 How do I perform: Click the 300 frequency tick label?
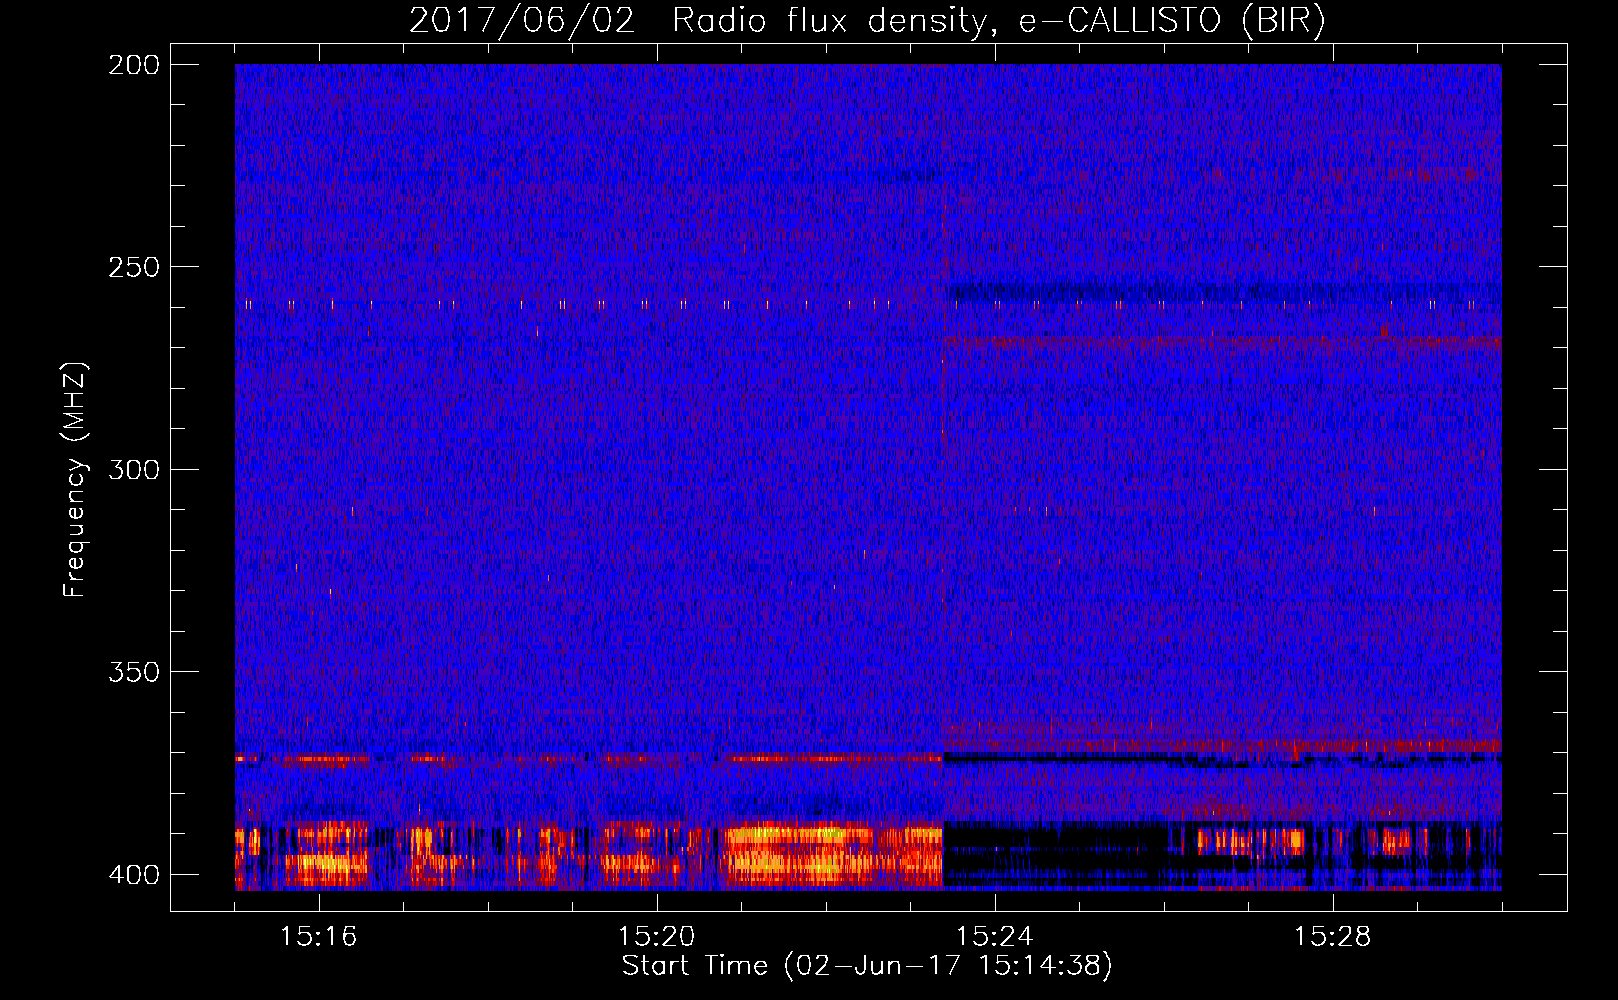[133, 470]
